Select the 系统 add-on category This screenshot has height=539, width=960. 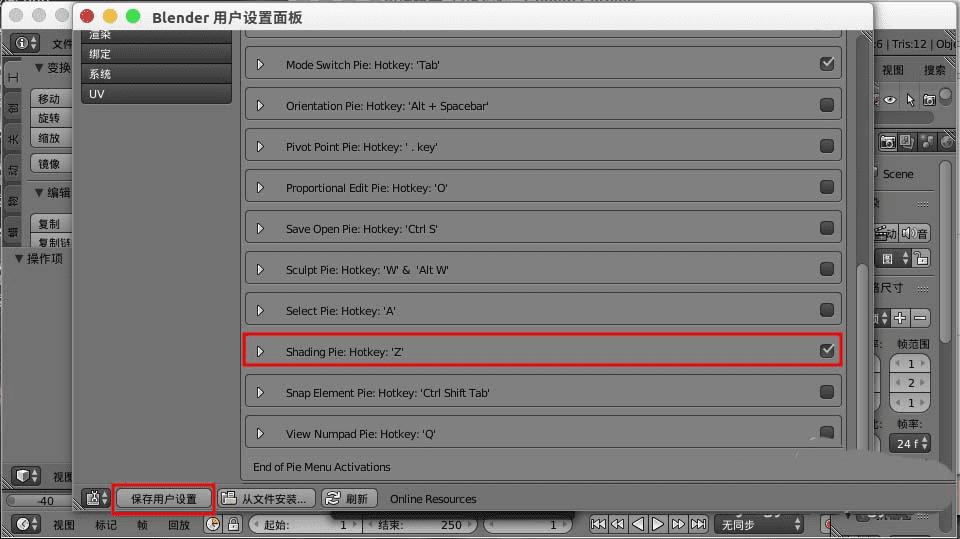[x=156, y=74]
